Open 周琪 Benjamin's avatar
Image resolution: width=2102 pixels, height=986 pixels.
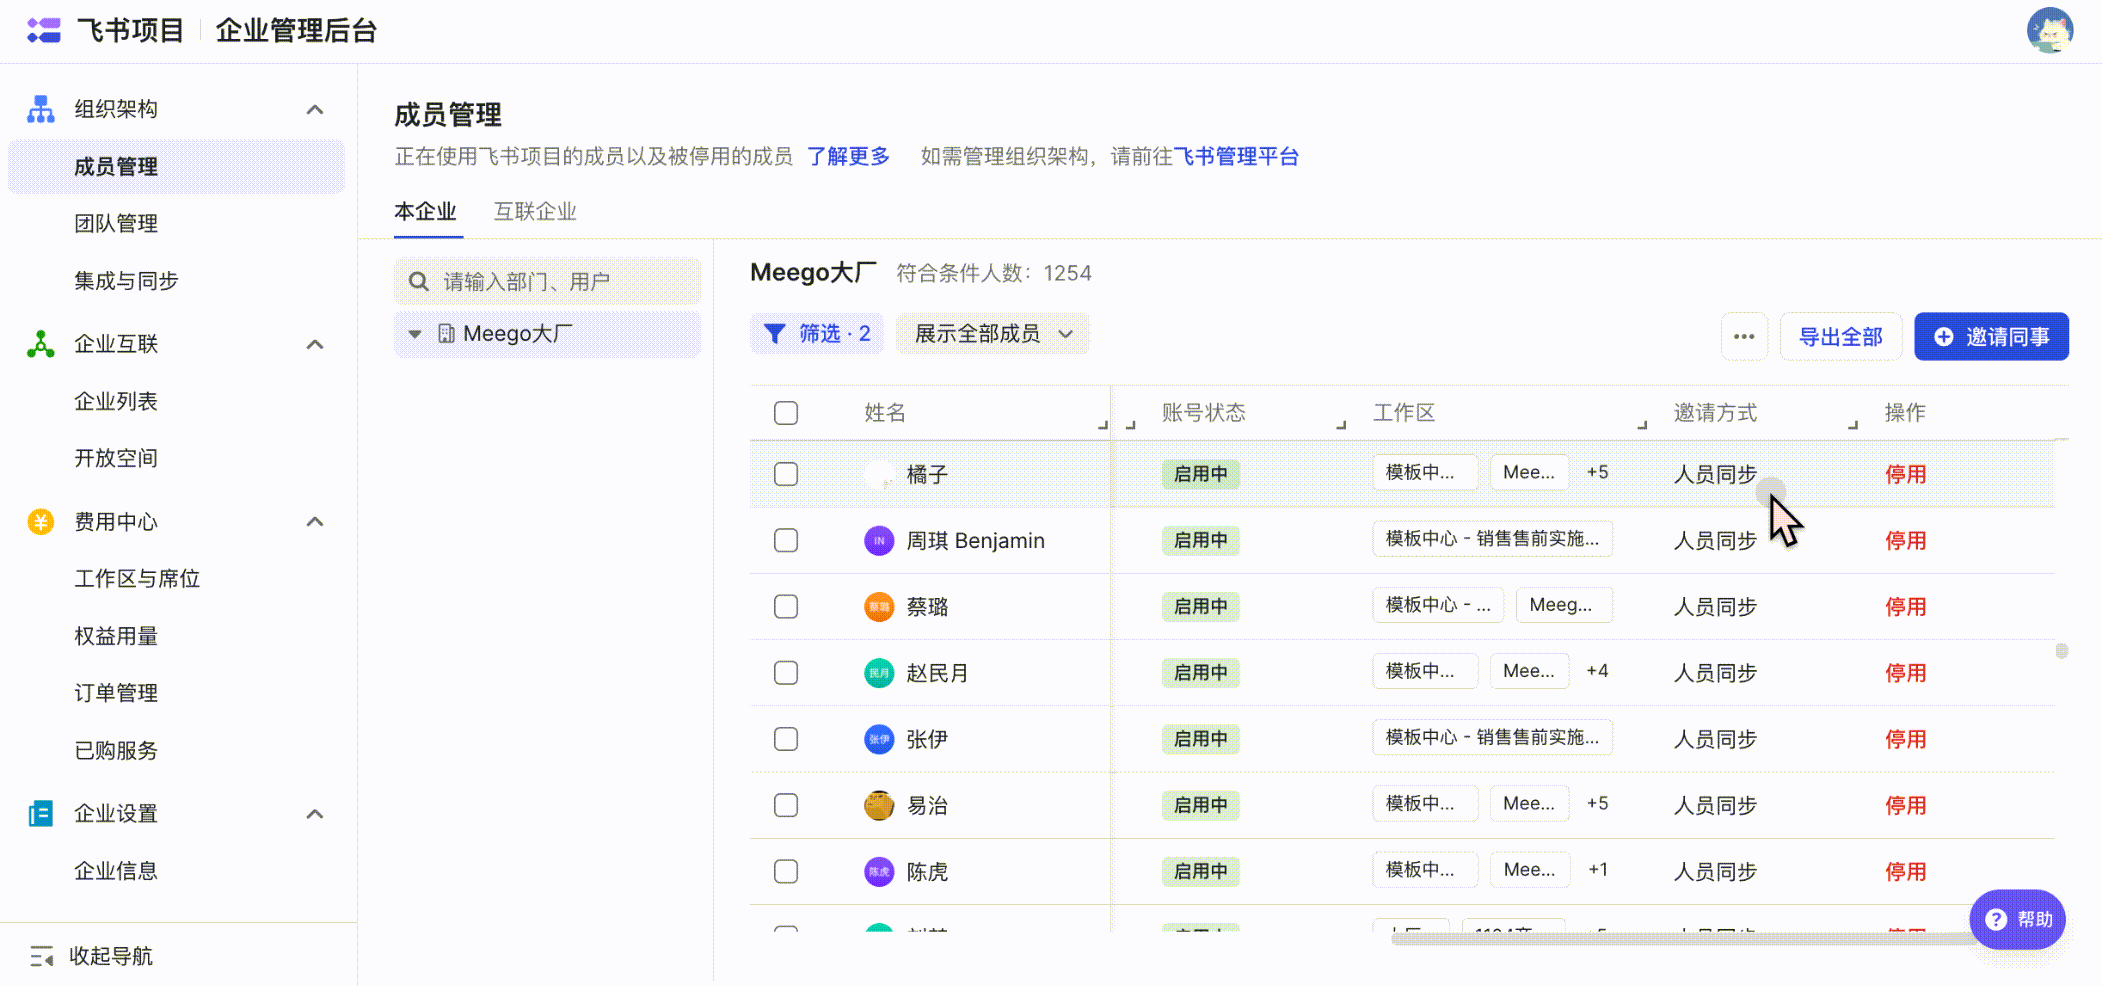click(x=879, y=541)
